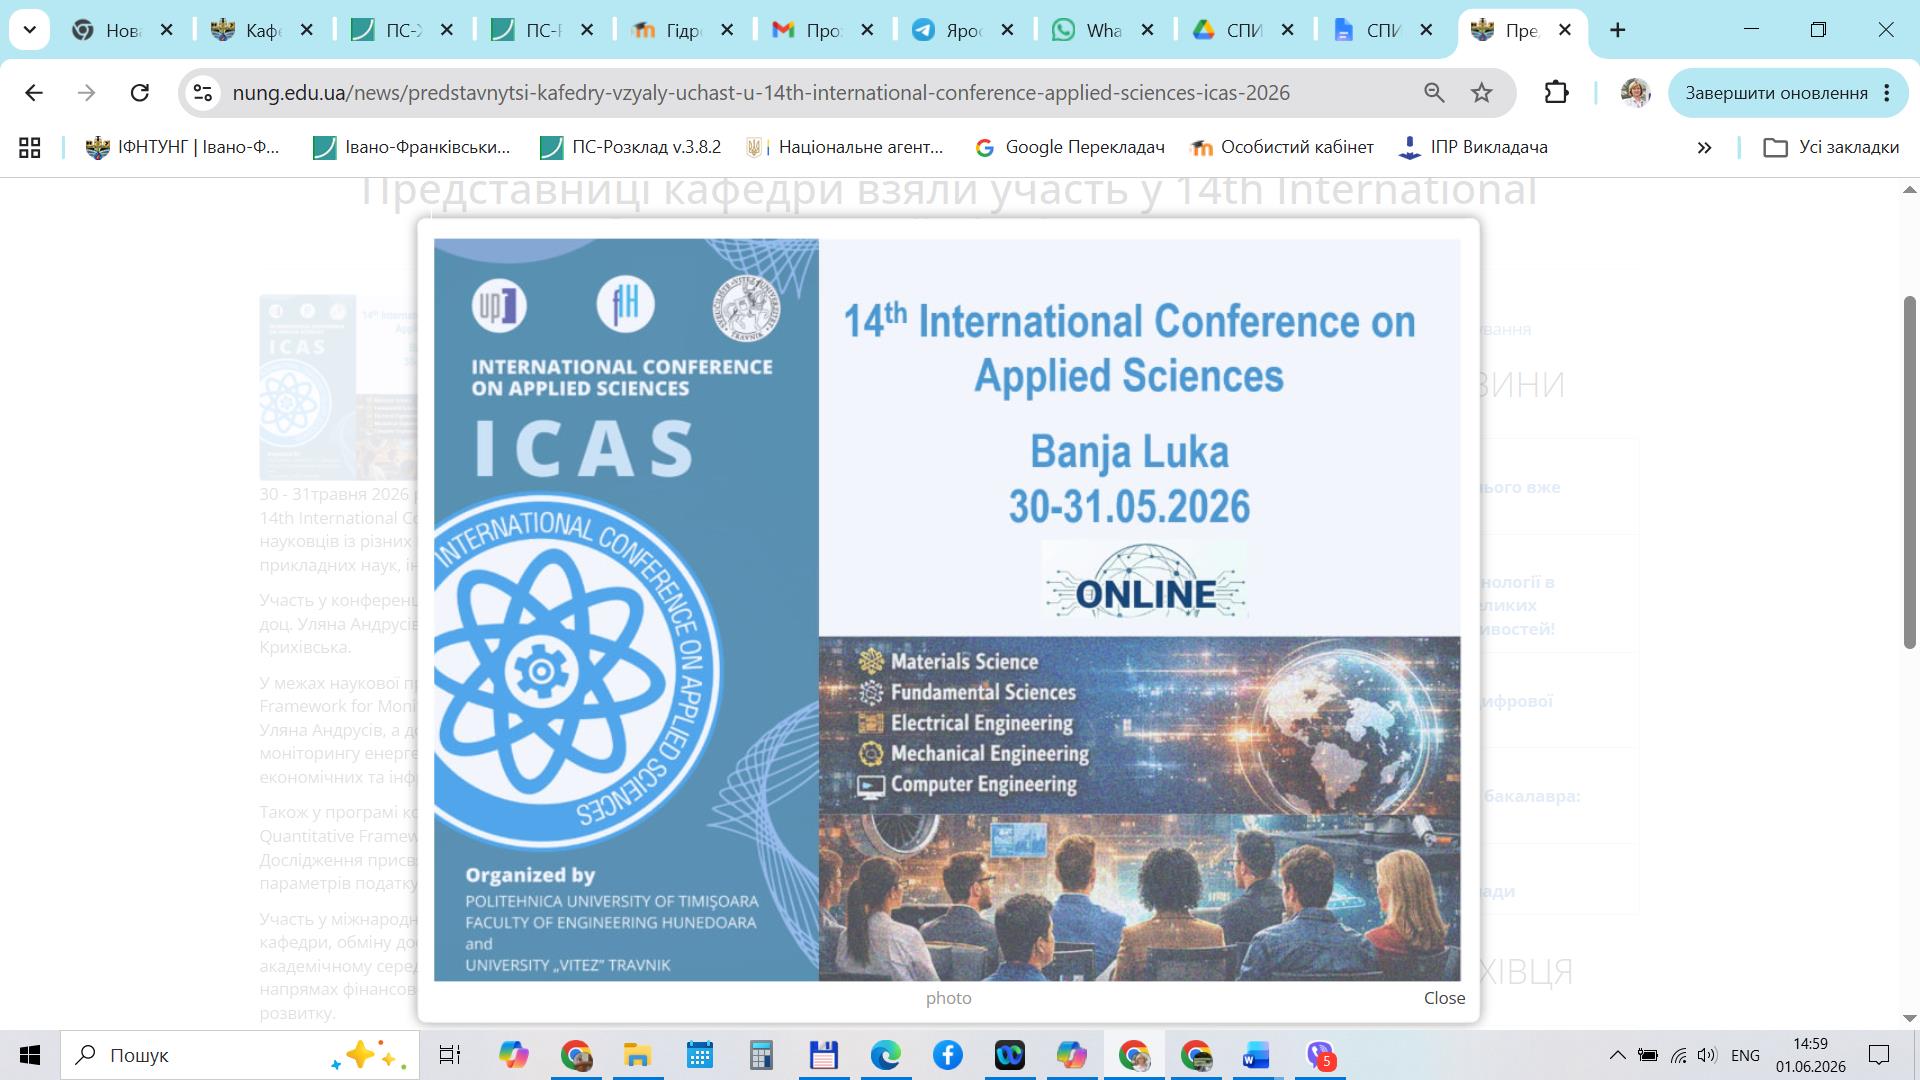Bookmark this page with the star icon
Viewport: 1920px width, 1080px height.
[1482, 93]
